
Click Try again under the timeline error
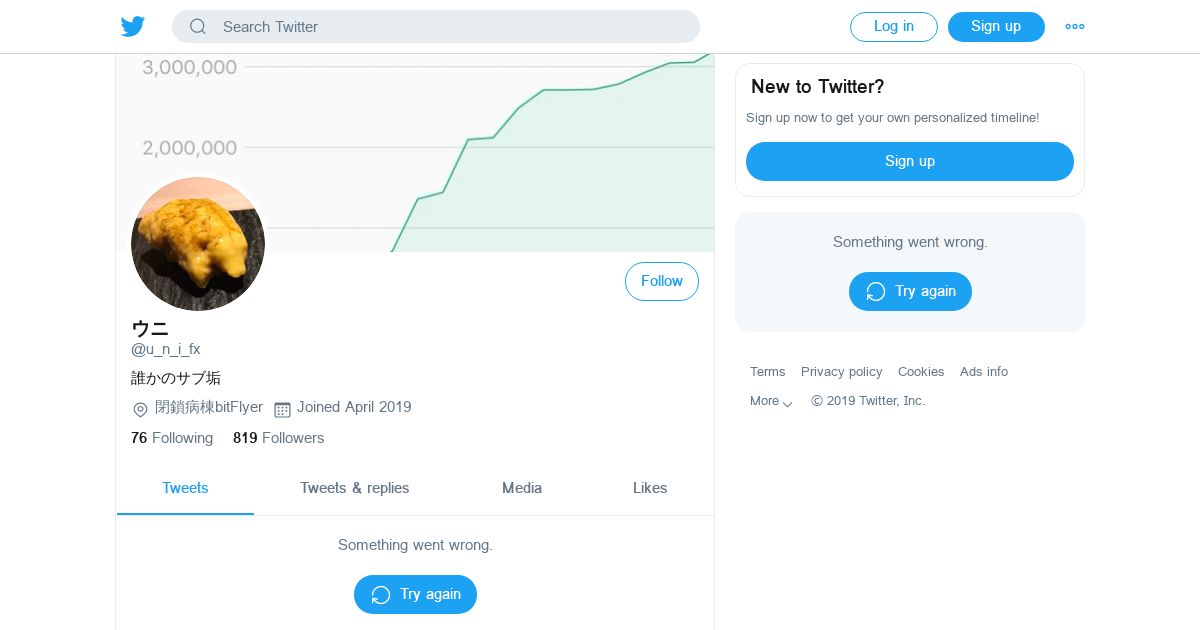tap(415, 594)
